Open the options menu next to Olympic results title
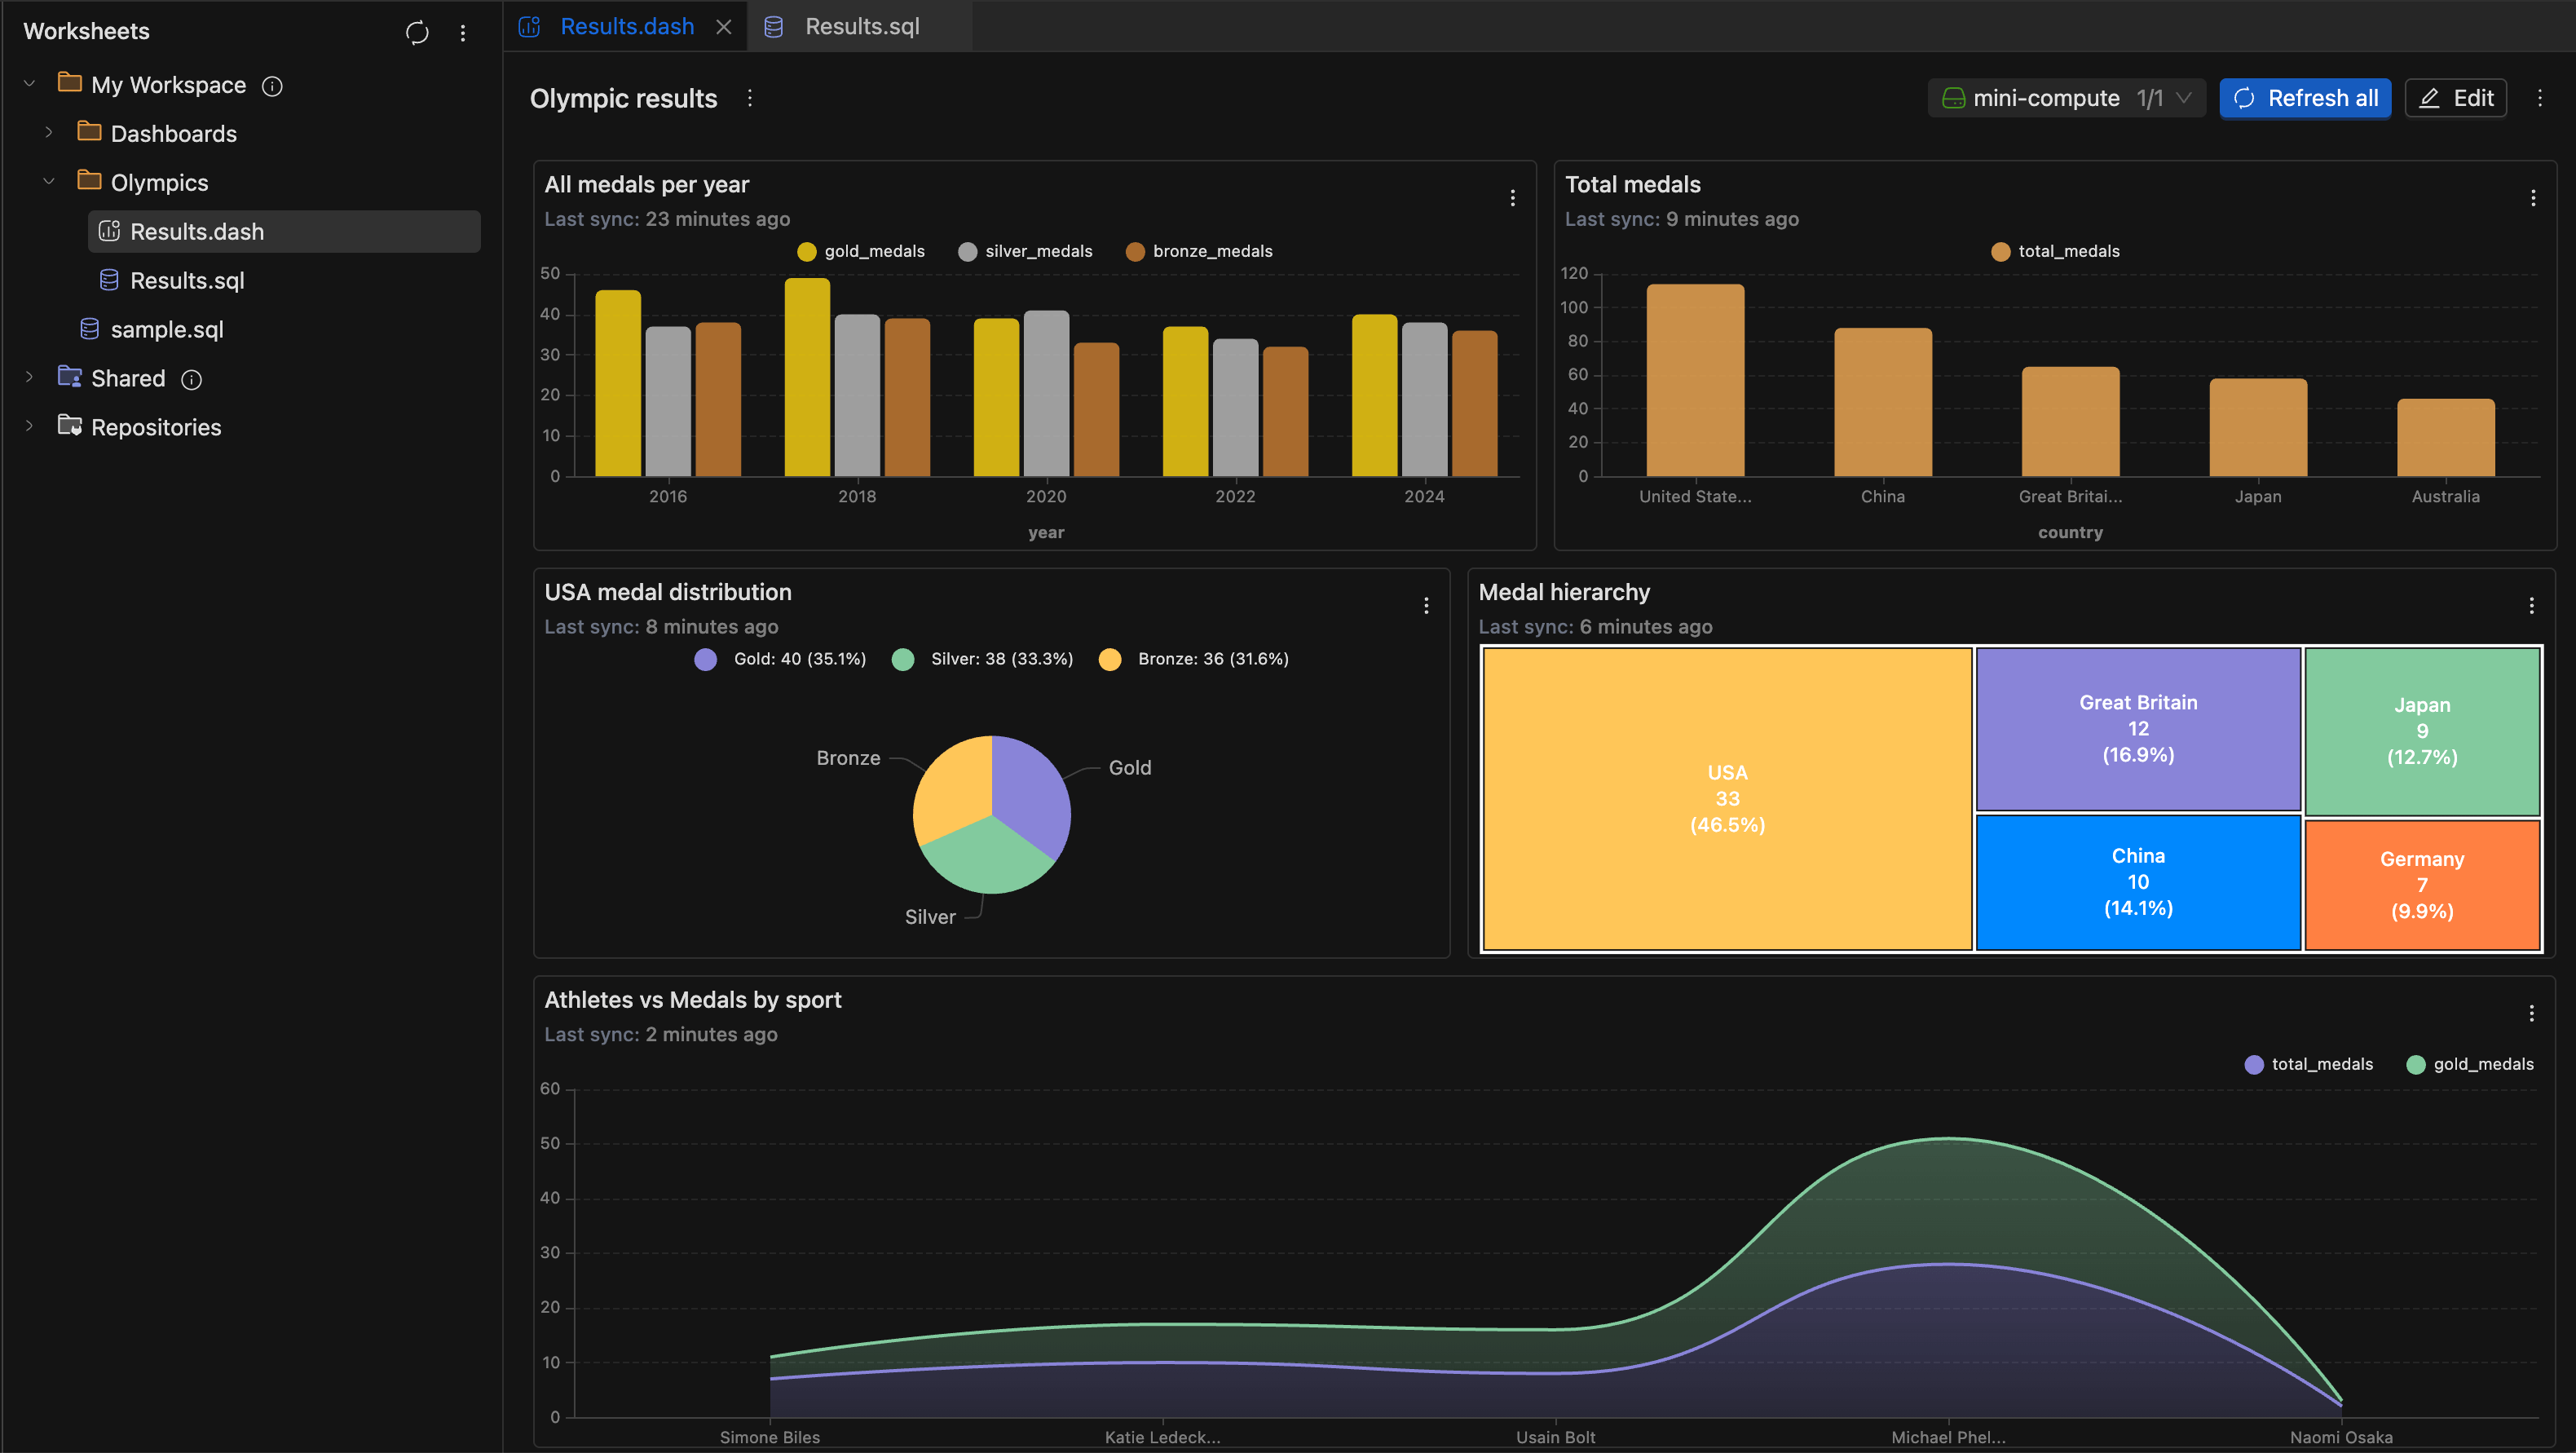Viewport: 2576px width, 1453px height. (x=750, y=98)
